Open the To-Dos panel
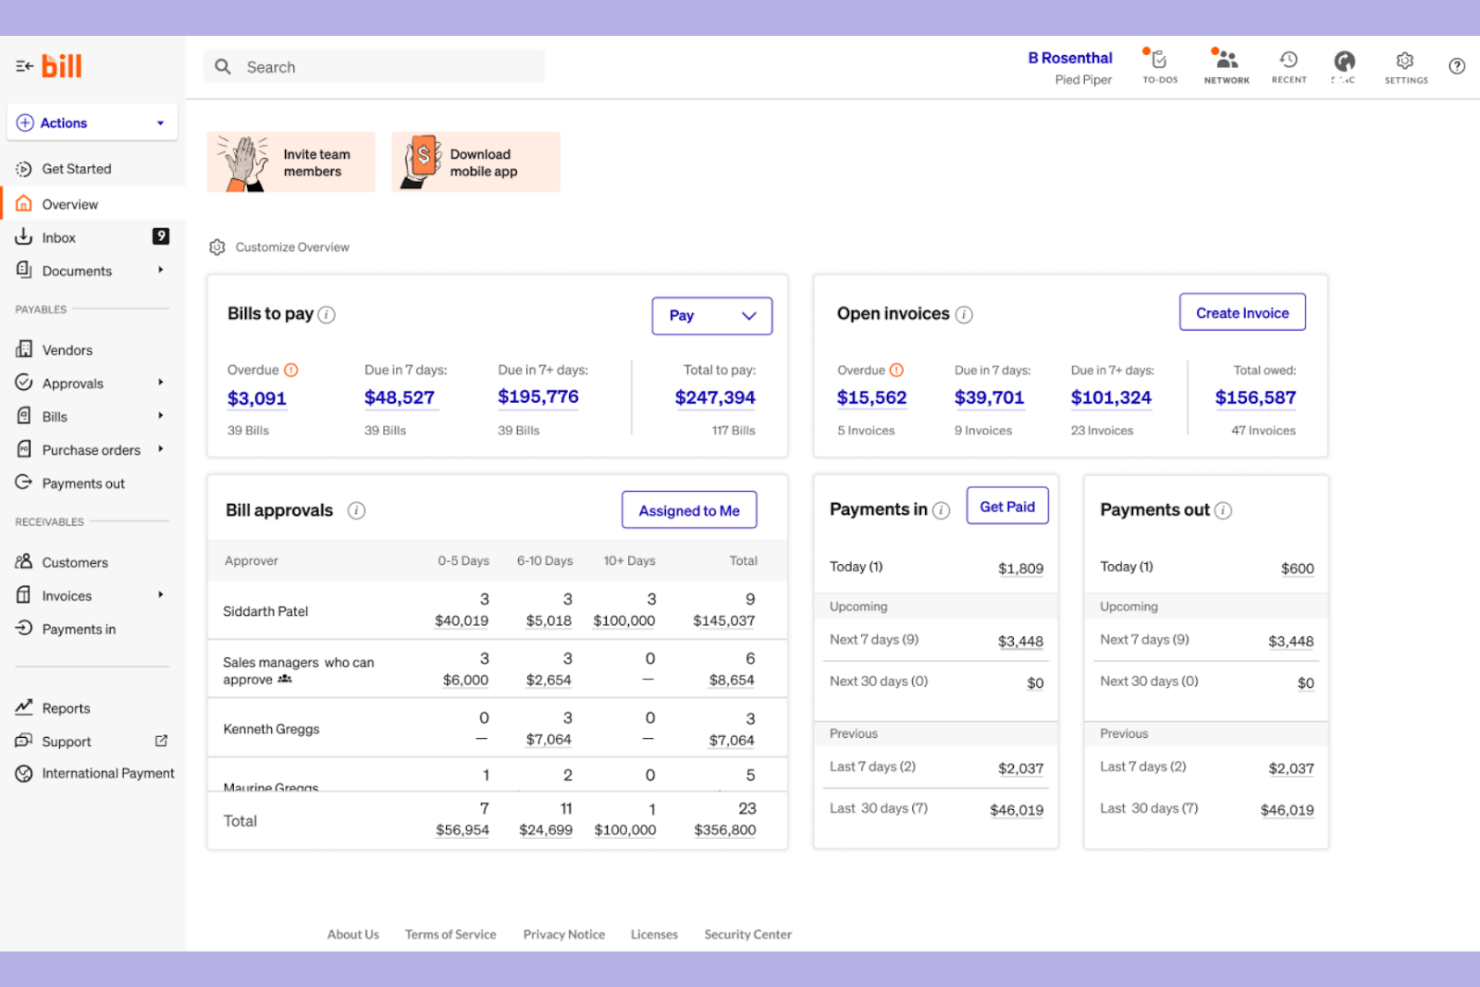This screenshot has width=1480, height=987. [x=1158, y=65]
